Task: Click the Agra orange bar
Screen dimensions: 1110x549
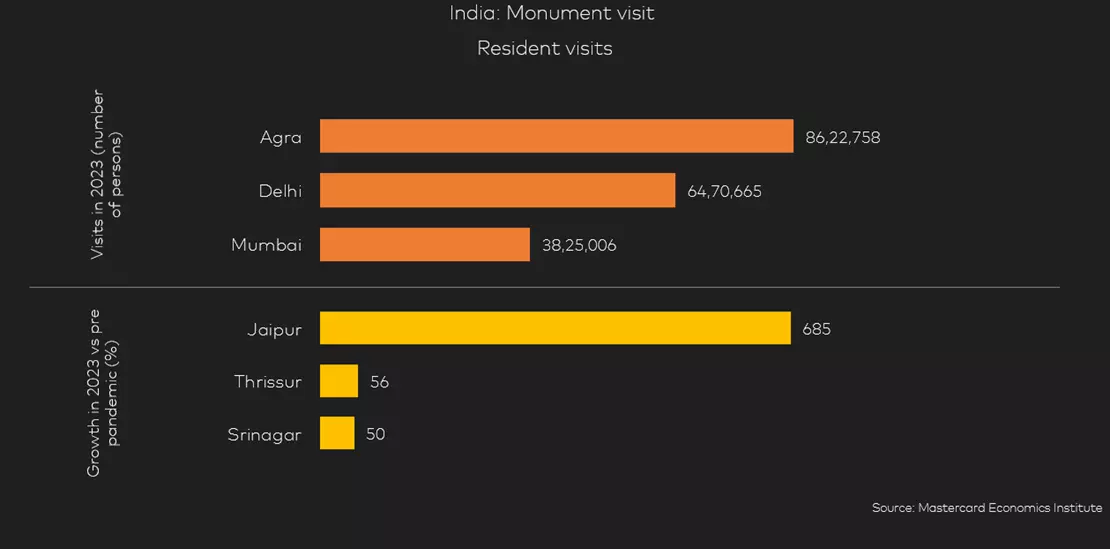Action: [x=556, y=136]
